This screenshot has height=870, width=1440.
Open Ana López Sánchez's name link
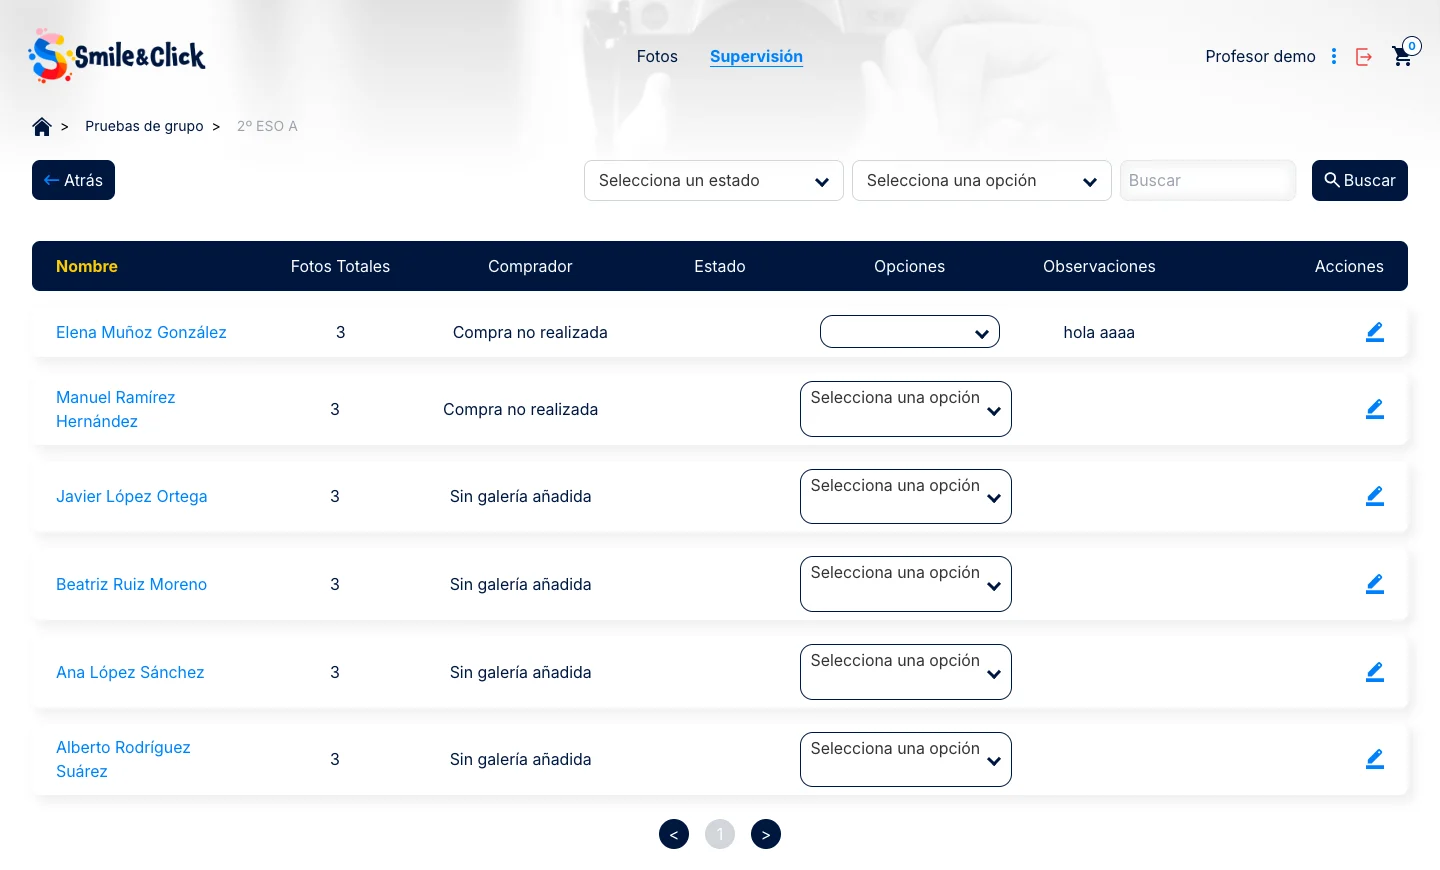coord(130,672)
